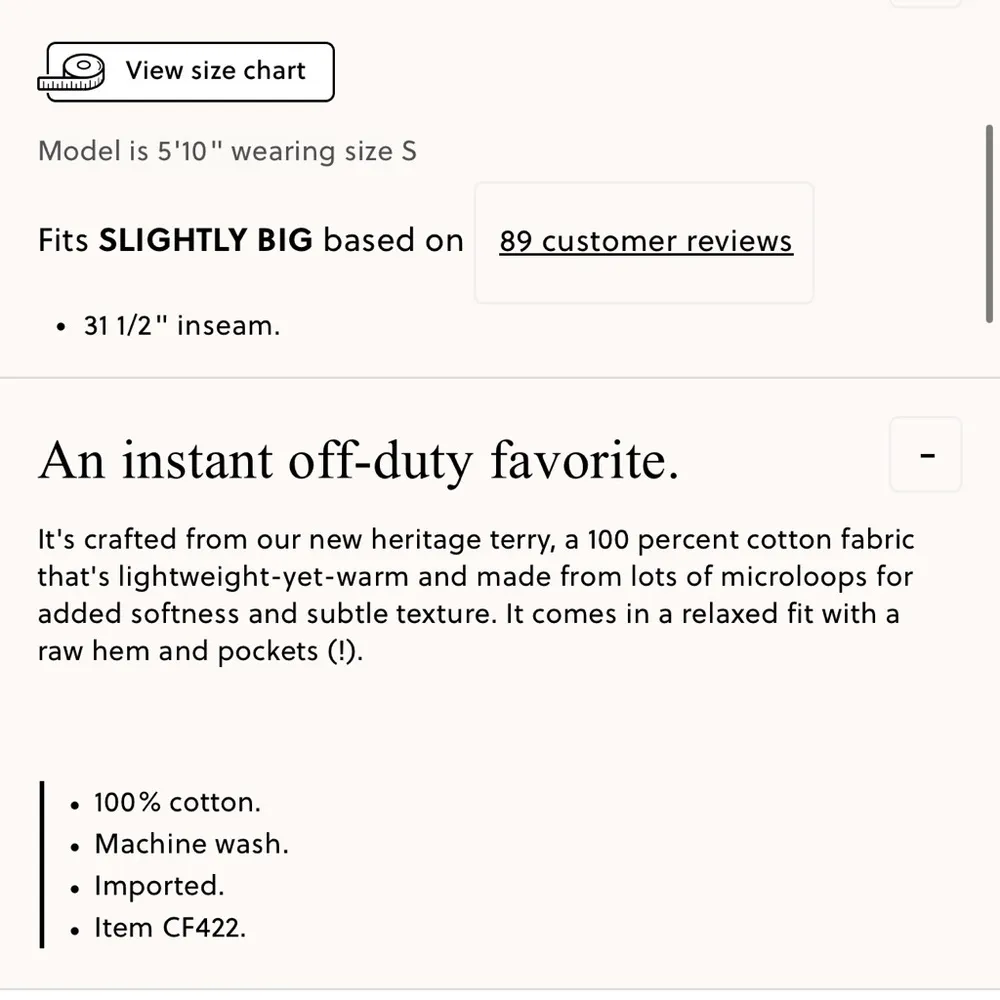Image resolution: width=1000 pixels, height=1000 pixels.
Task: Click the "An instant off-duty favorite." heading
Action: pyautogui.click(x=358, y=461)
